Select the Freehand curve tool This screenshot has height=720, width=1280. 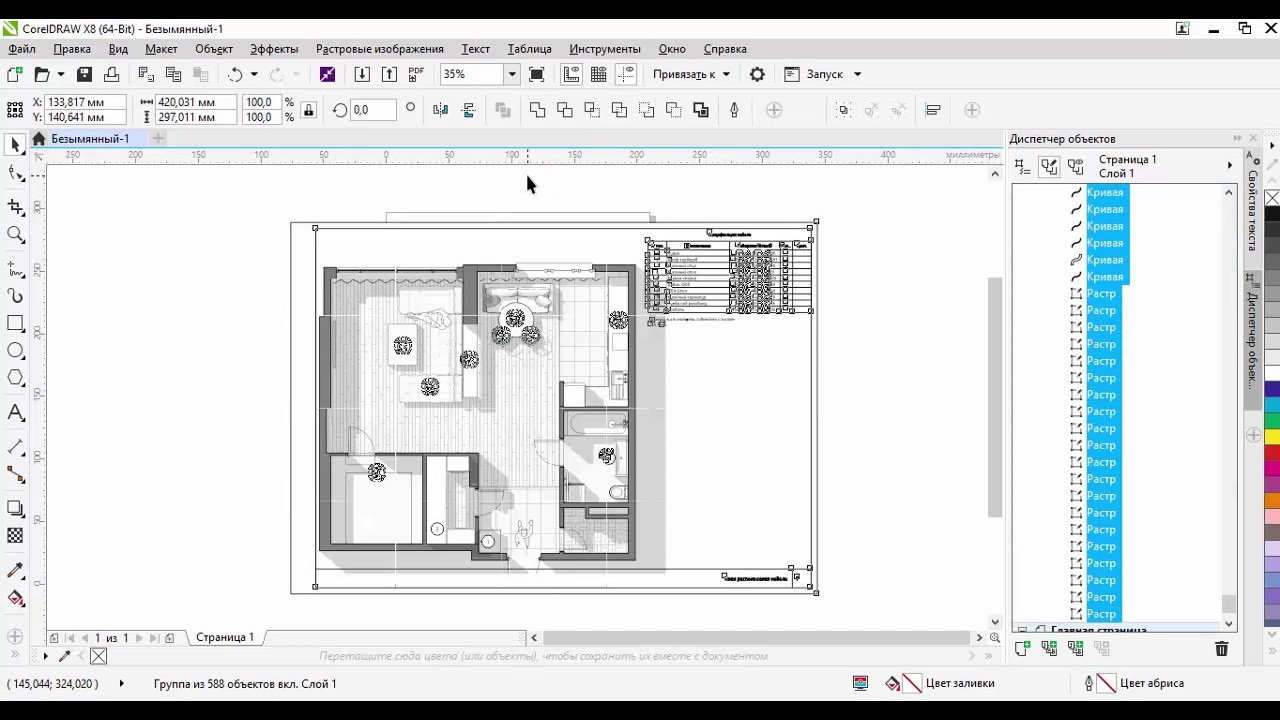coord(15,268)
